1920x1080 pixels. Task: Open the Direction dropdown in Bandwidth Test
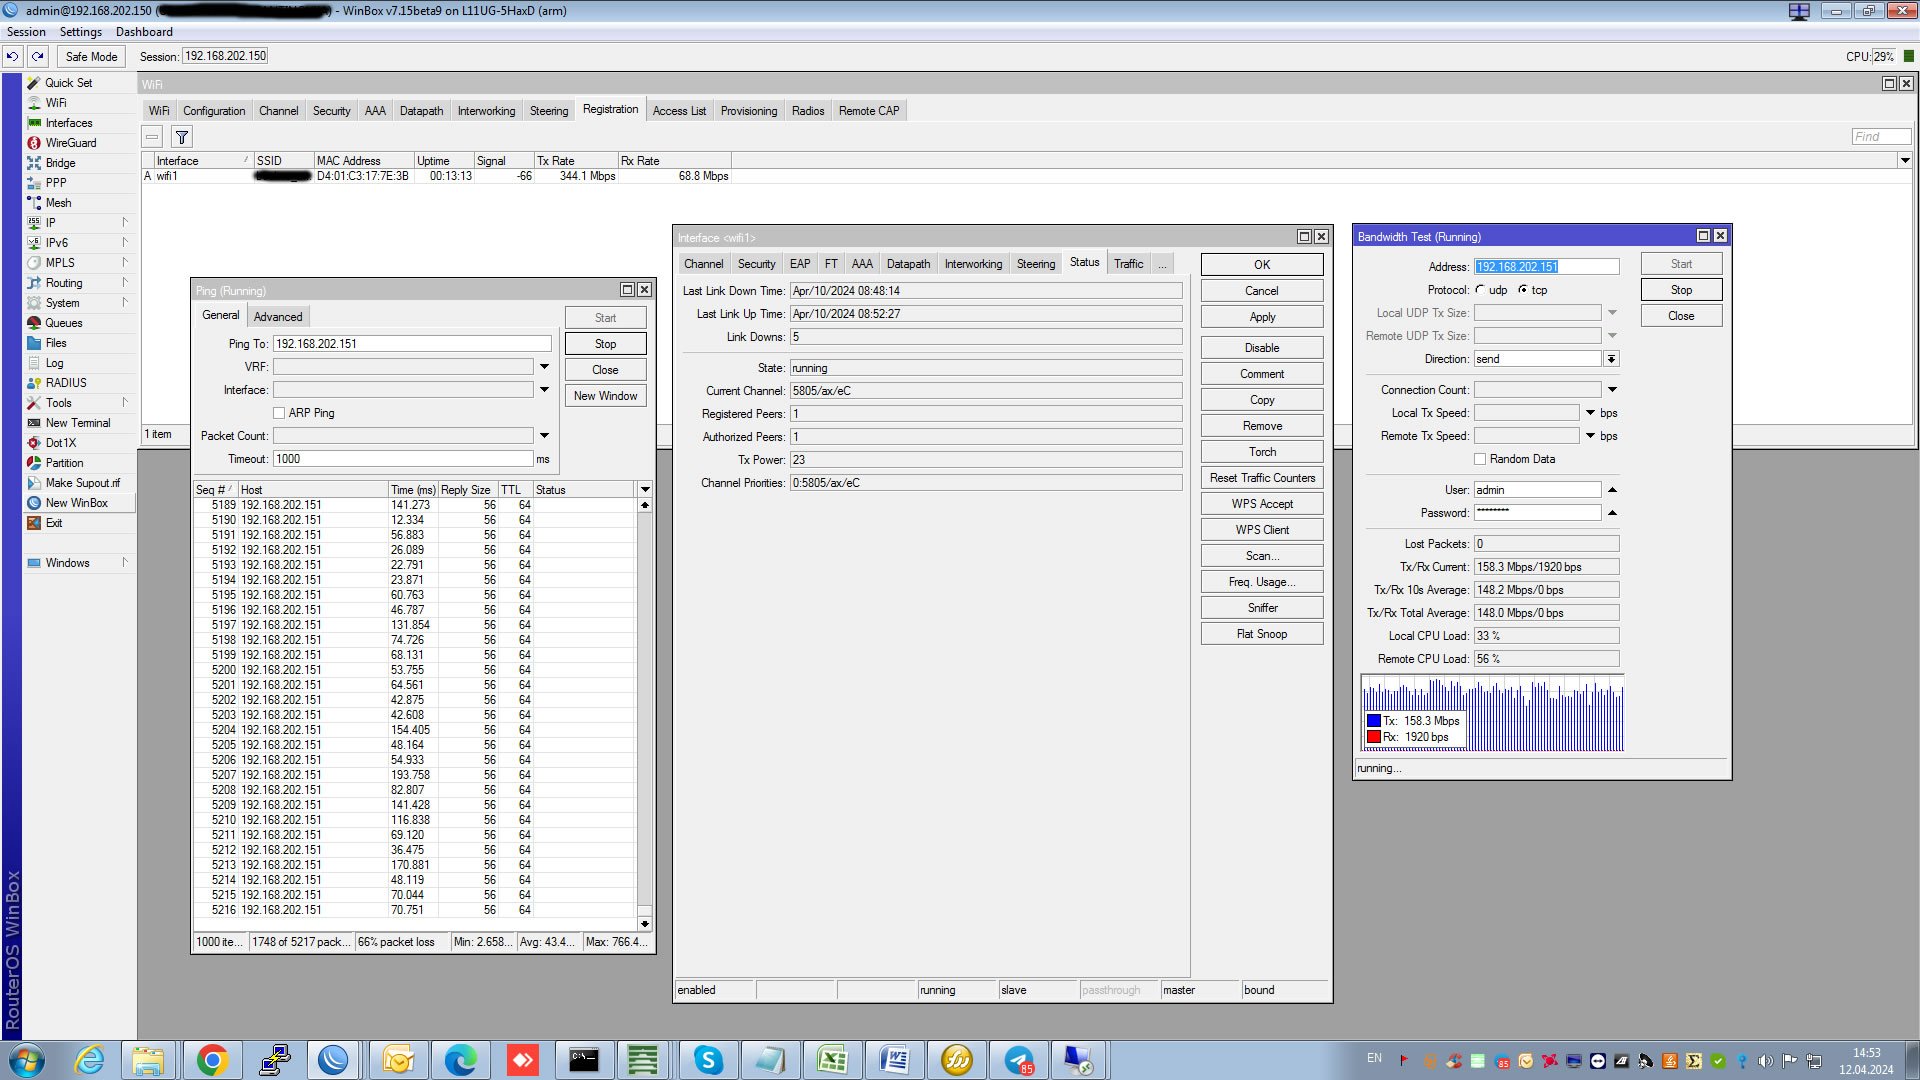click(x=1611, y=359)
